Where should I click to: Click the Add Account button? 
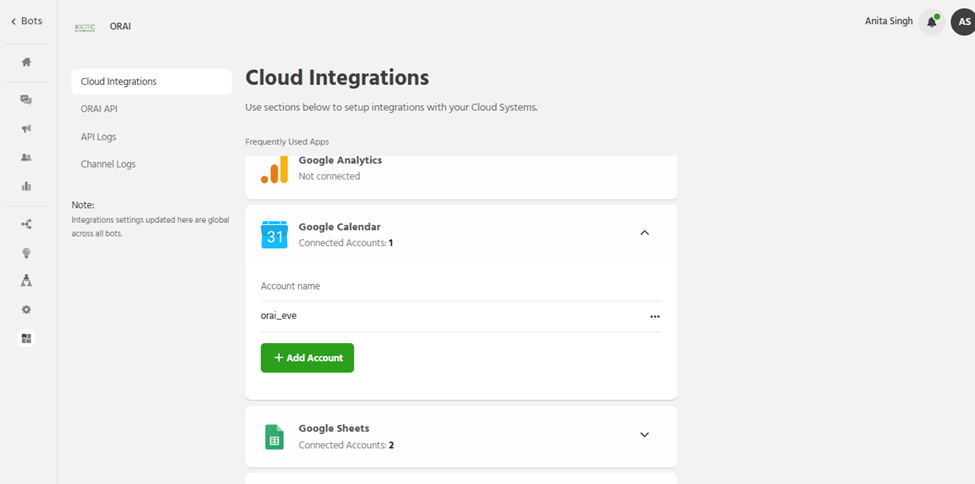[x=307, y=358]
